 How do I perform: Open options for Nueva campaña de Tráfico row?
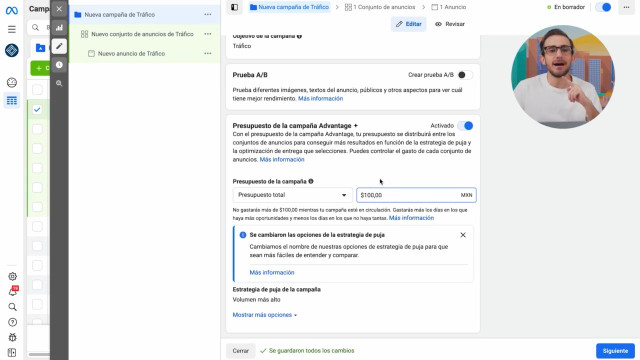[208, 15]
